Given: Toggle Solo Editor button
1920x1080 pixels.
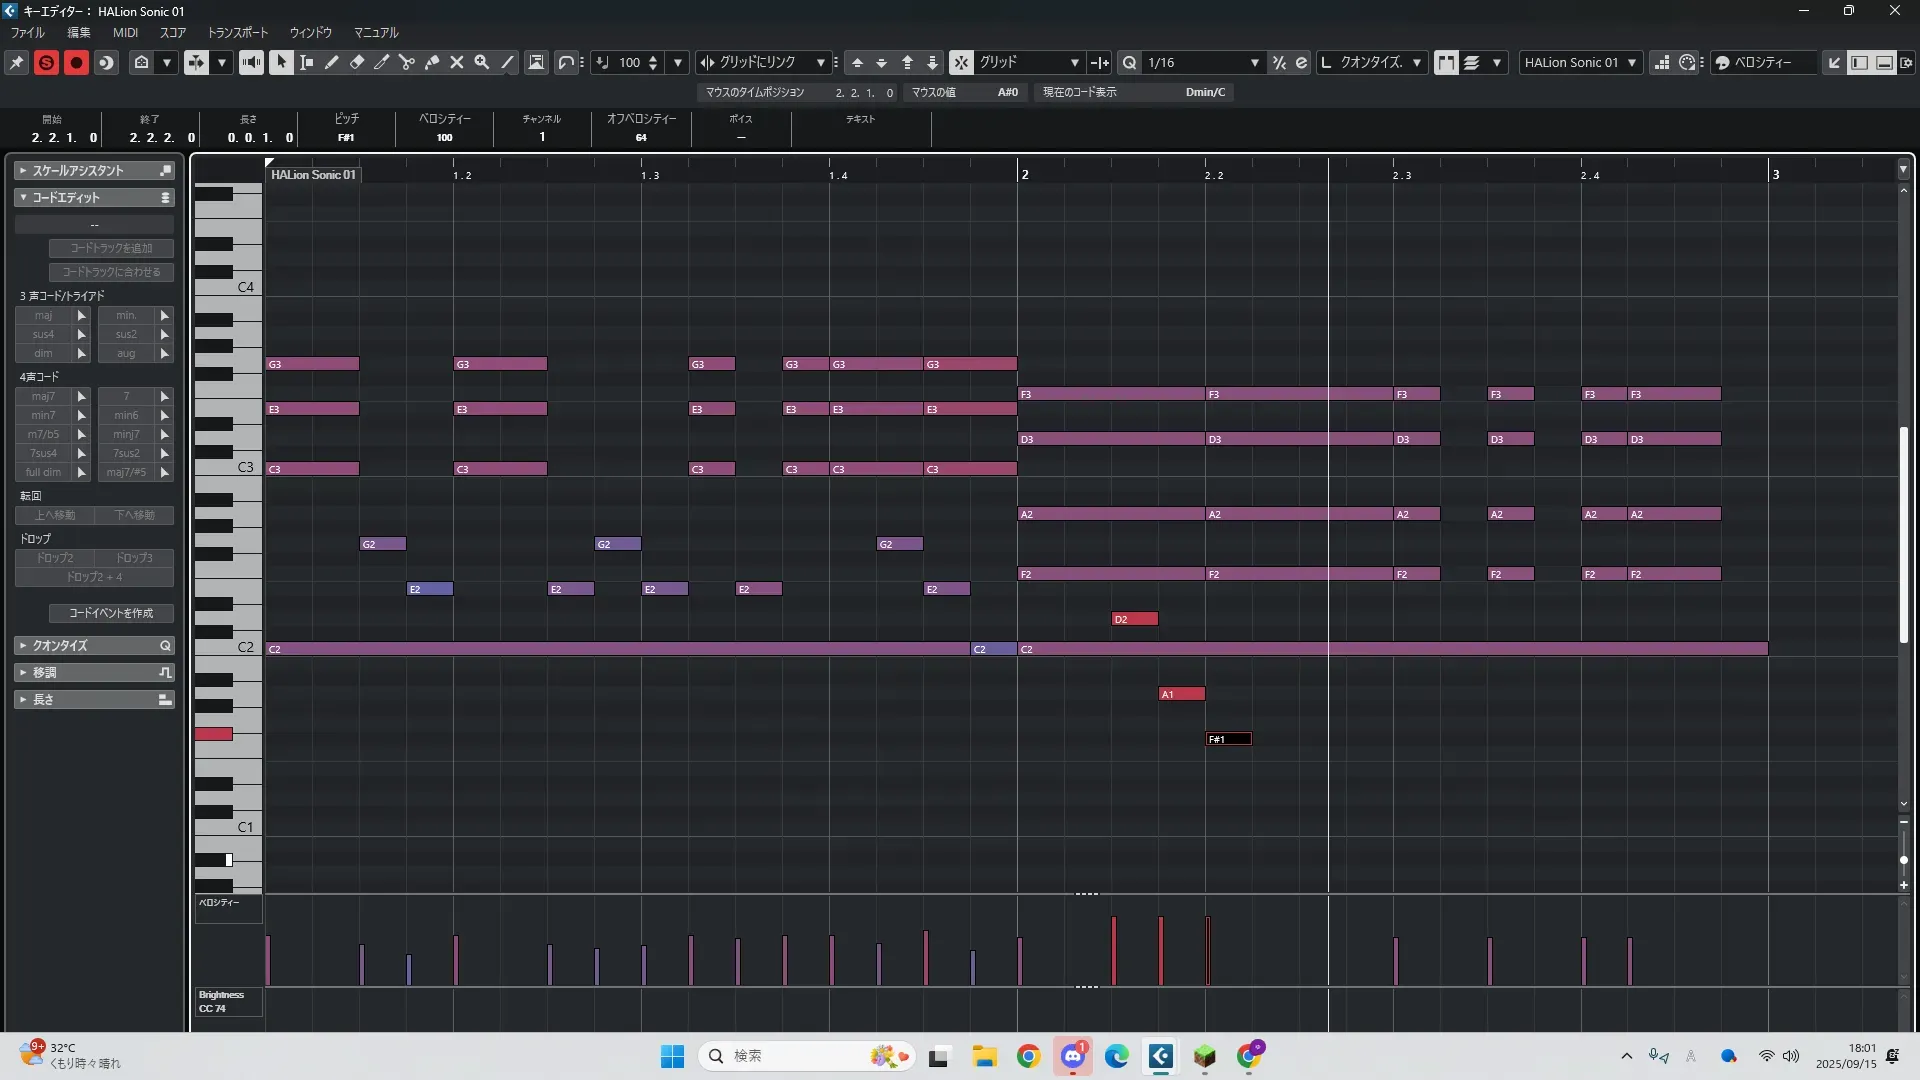Looking at the screenshot, I should click(x=46, y=62).
